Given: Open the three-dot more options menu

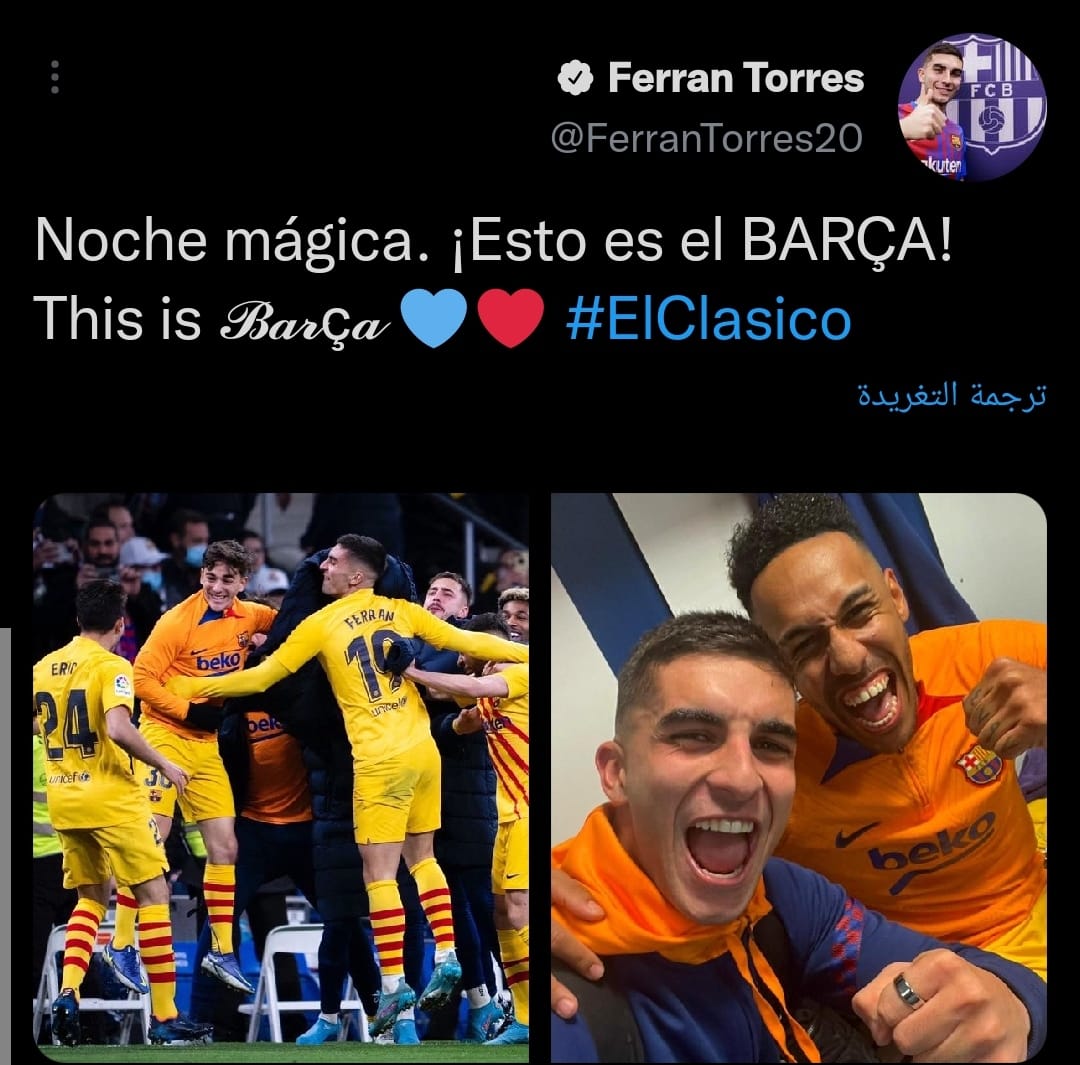Looking at the screenshot, I should click(x=55, y=77).
